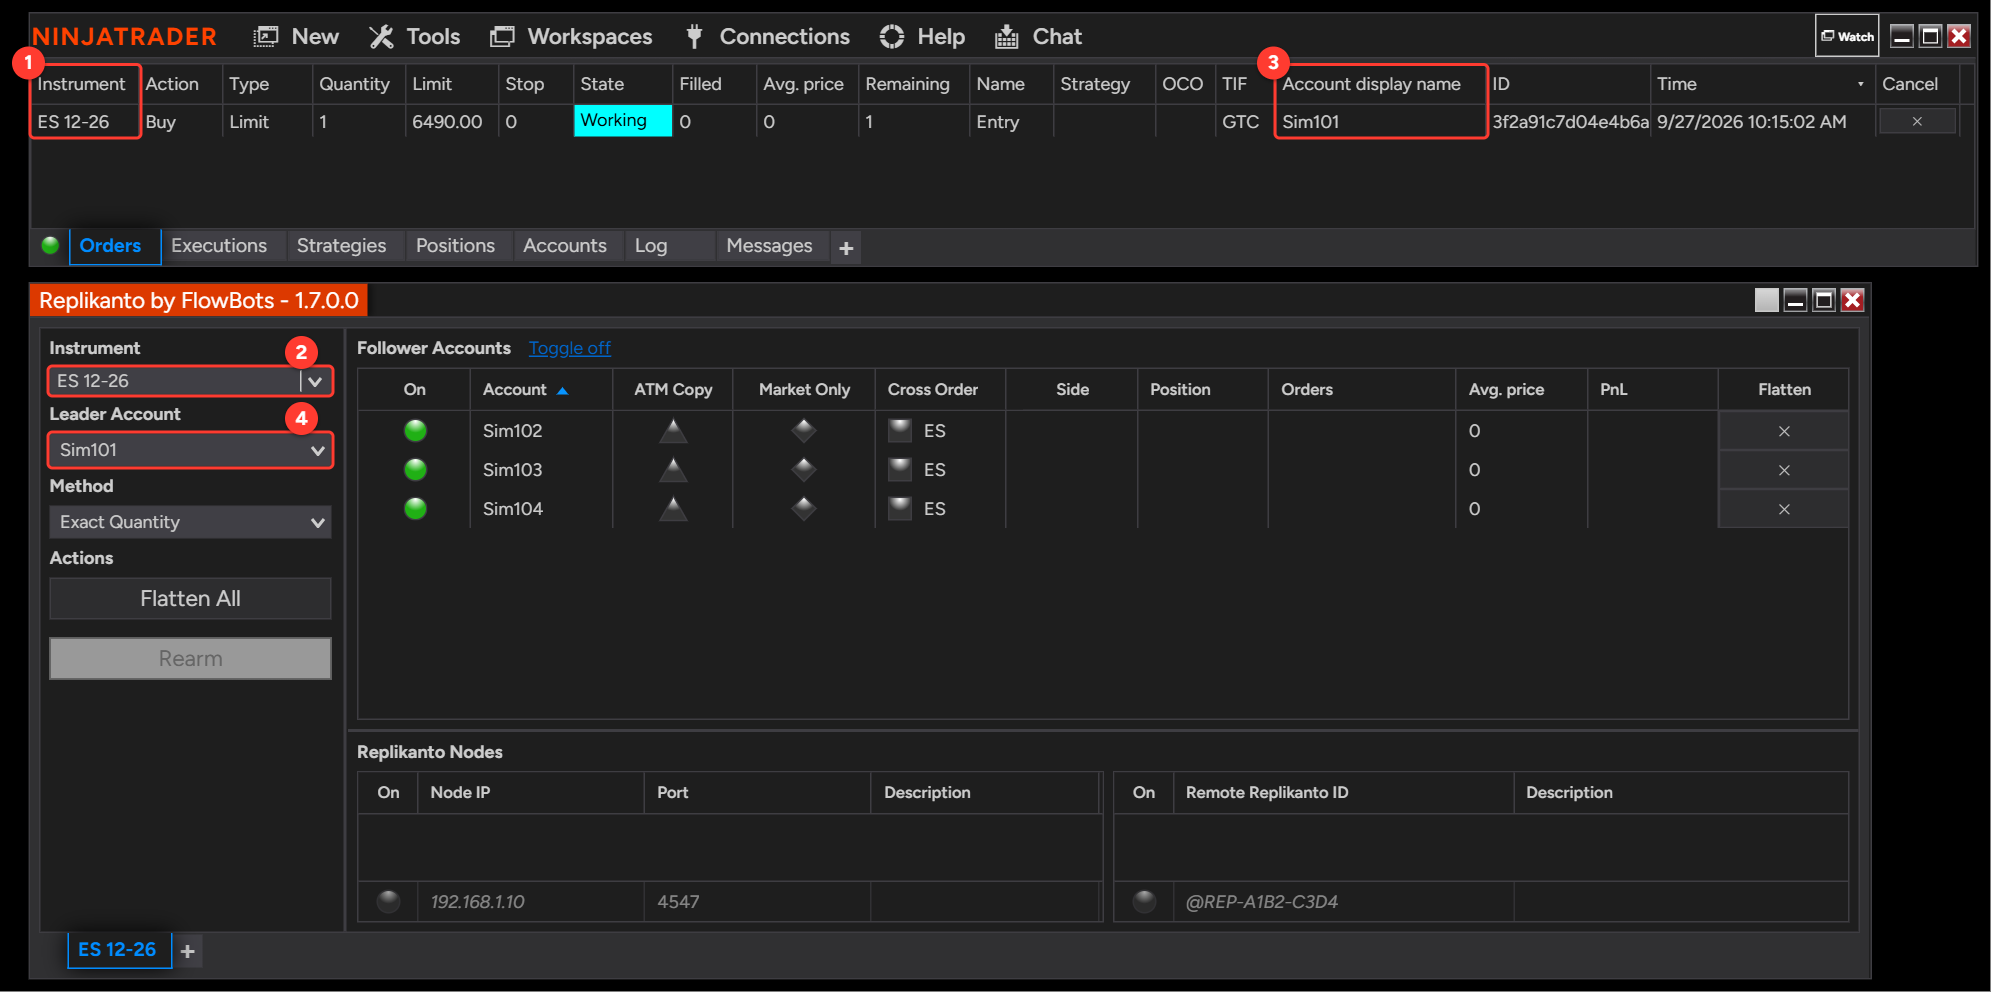Toggle the On indicator for Sim102
This screenshot has height=992, width=1991.
tap(415, 431)
